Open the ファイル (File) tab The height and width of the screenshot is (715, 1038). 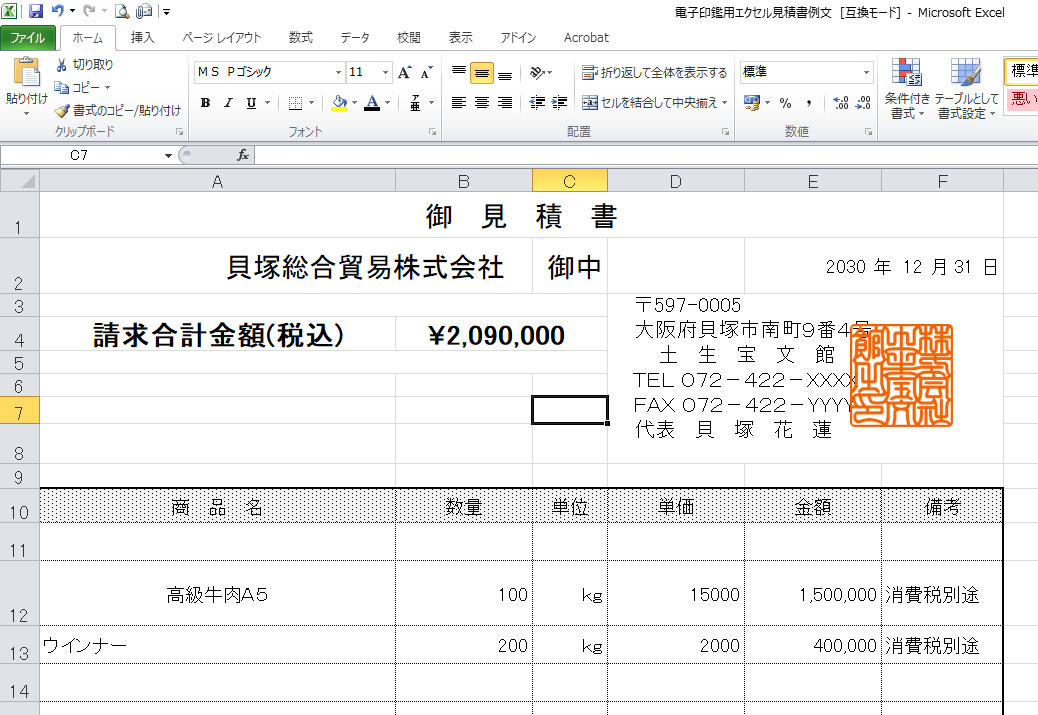(x=28, y=38)
